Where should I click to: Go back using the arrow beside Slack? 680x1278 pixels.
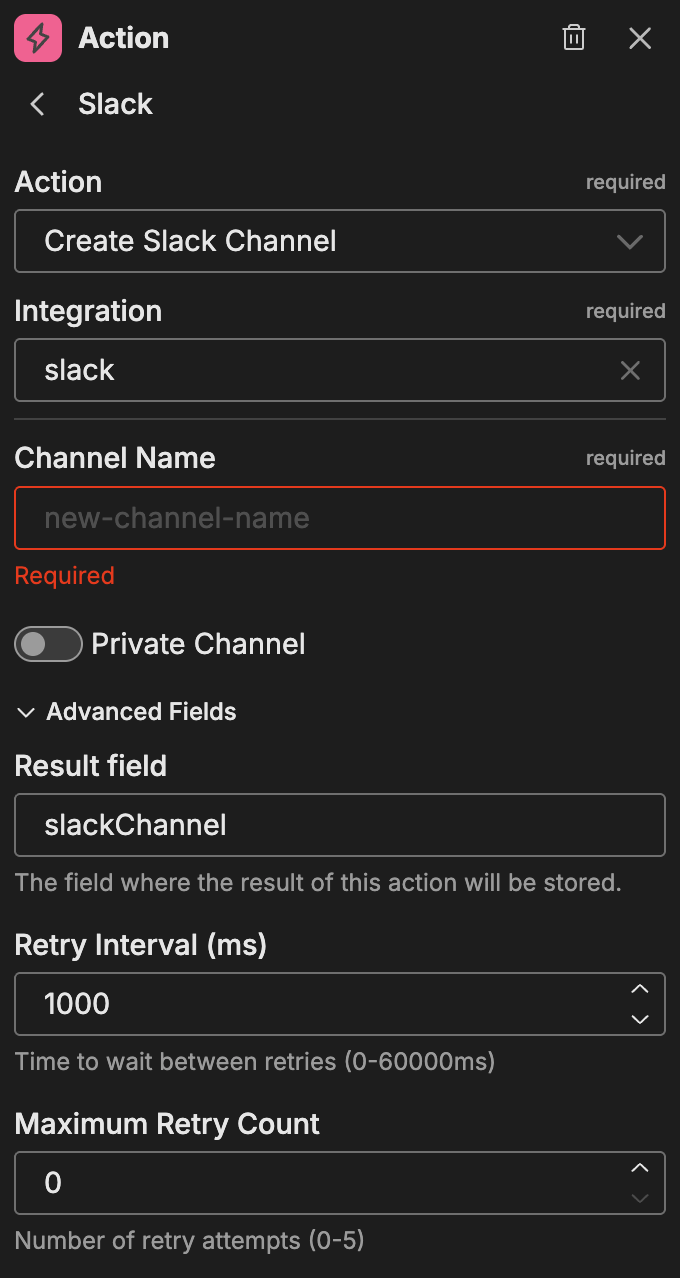pos(38,104)
